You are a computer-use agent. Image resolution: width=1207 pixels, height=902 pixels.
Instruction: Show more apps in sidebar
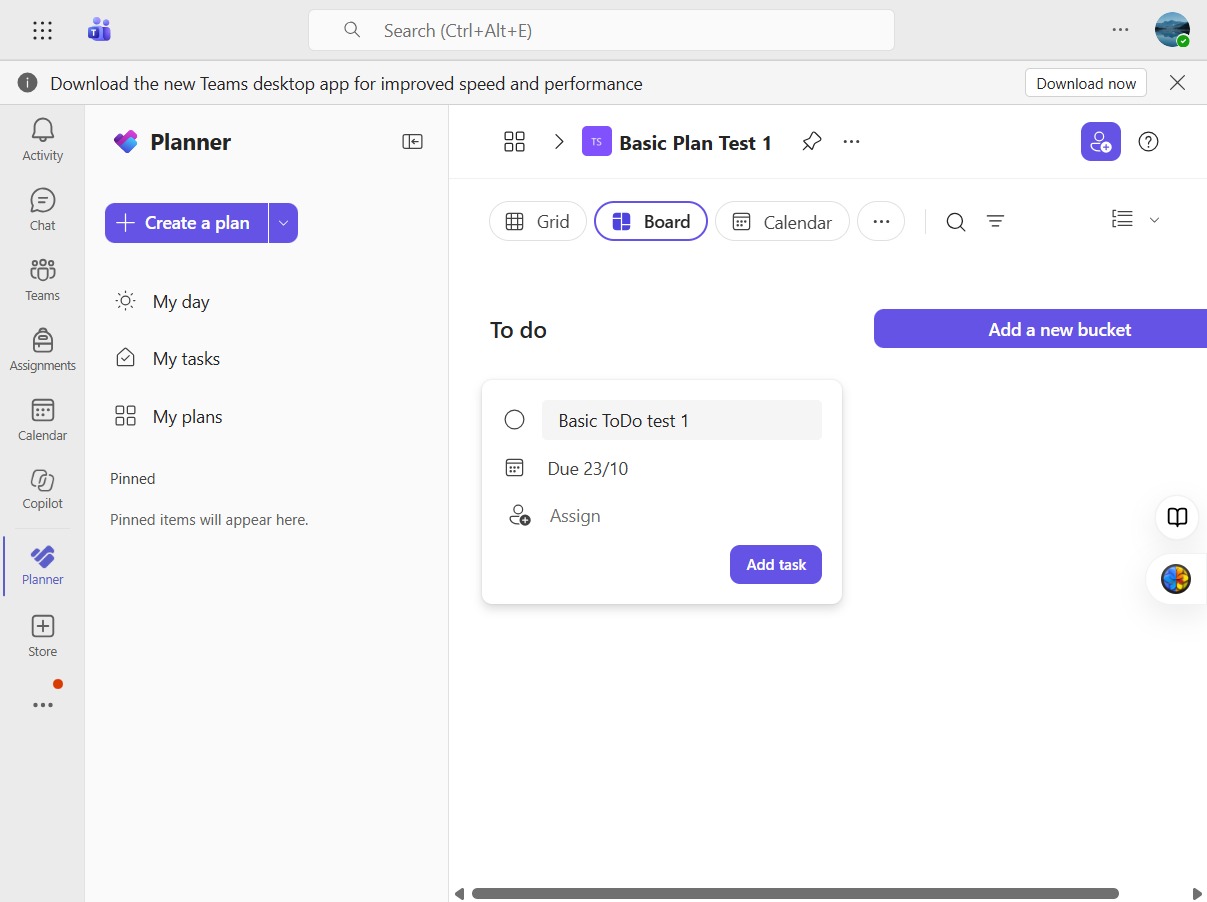tap(43, 705)
